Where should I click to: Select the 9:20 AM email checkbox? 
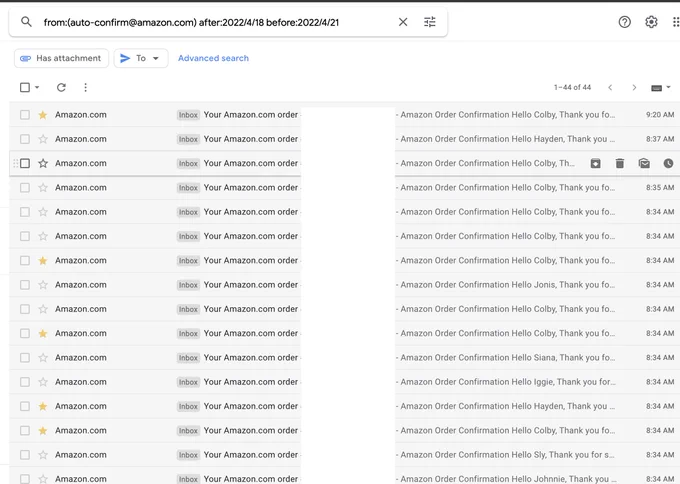click(25, 115)
